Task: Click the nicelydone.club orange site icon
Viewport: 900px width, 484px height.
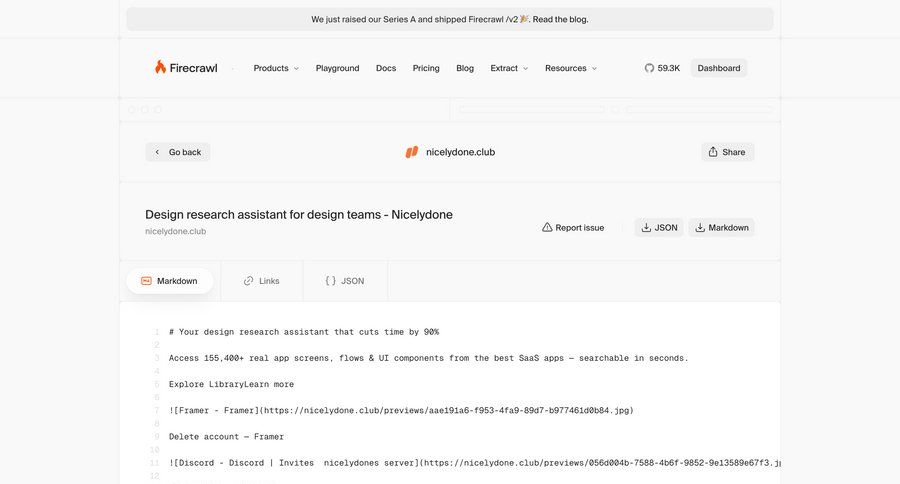Action: [x=411, y=152]
